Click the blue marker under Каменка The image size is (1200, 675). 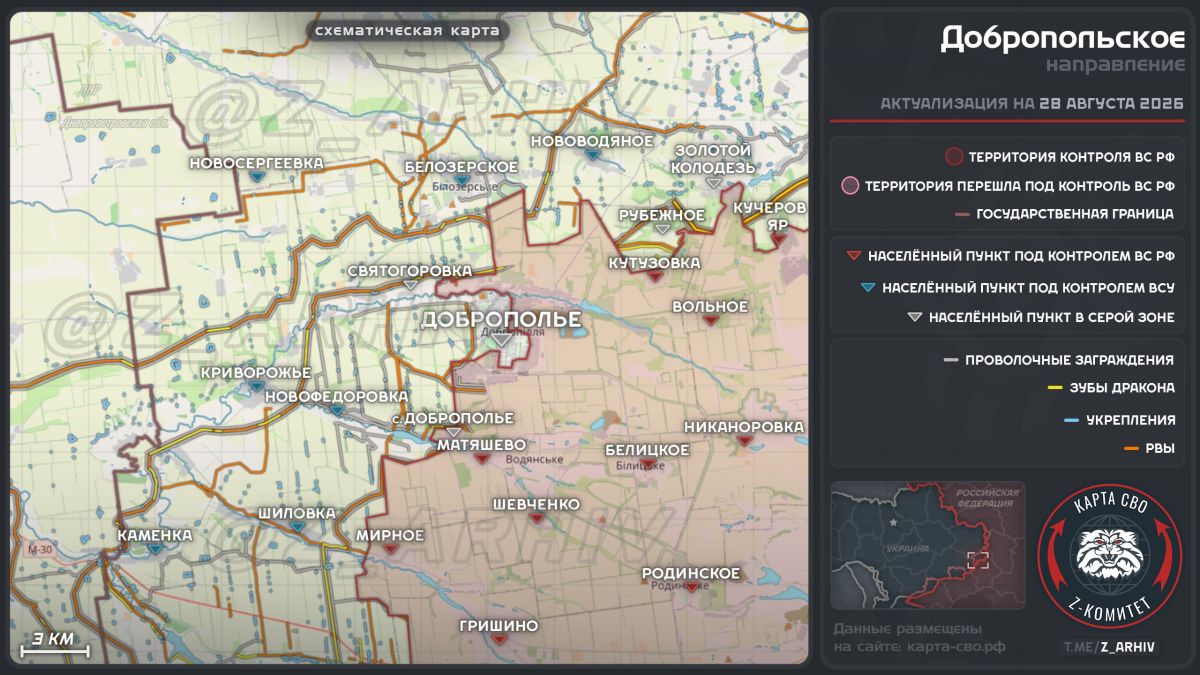point(155,549)
